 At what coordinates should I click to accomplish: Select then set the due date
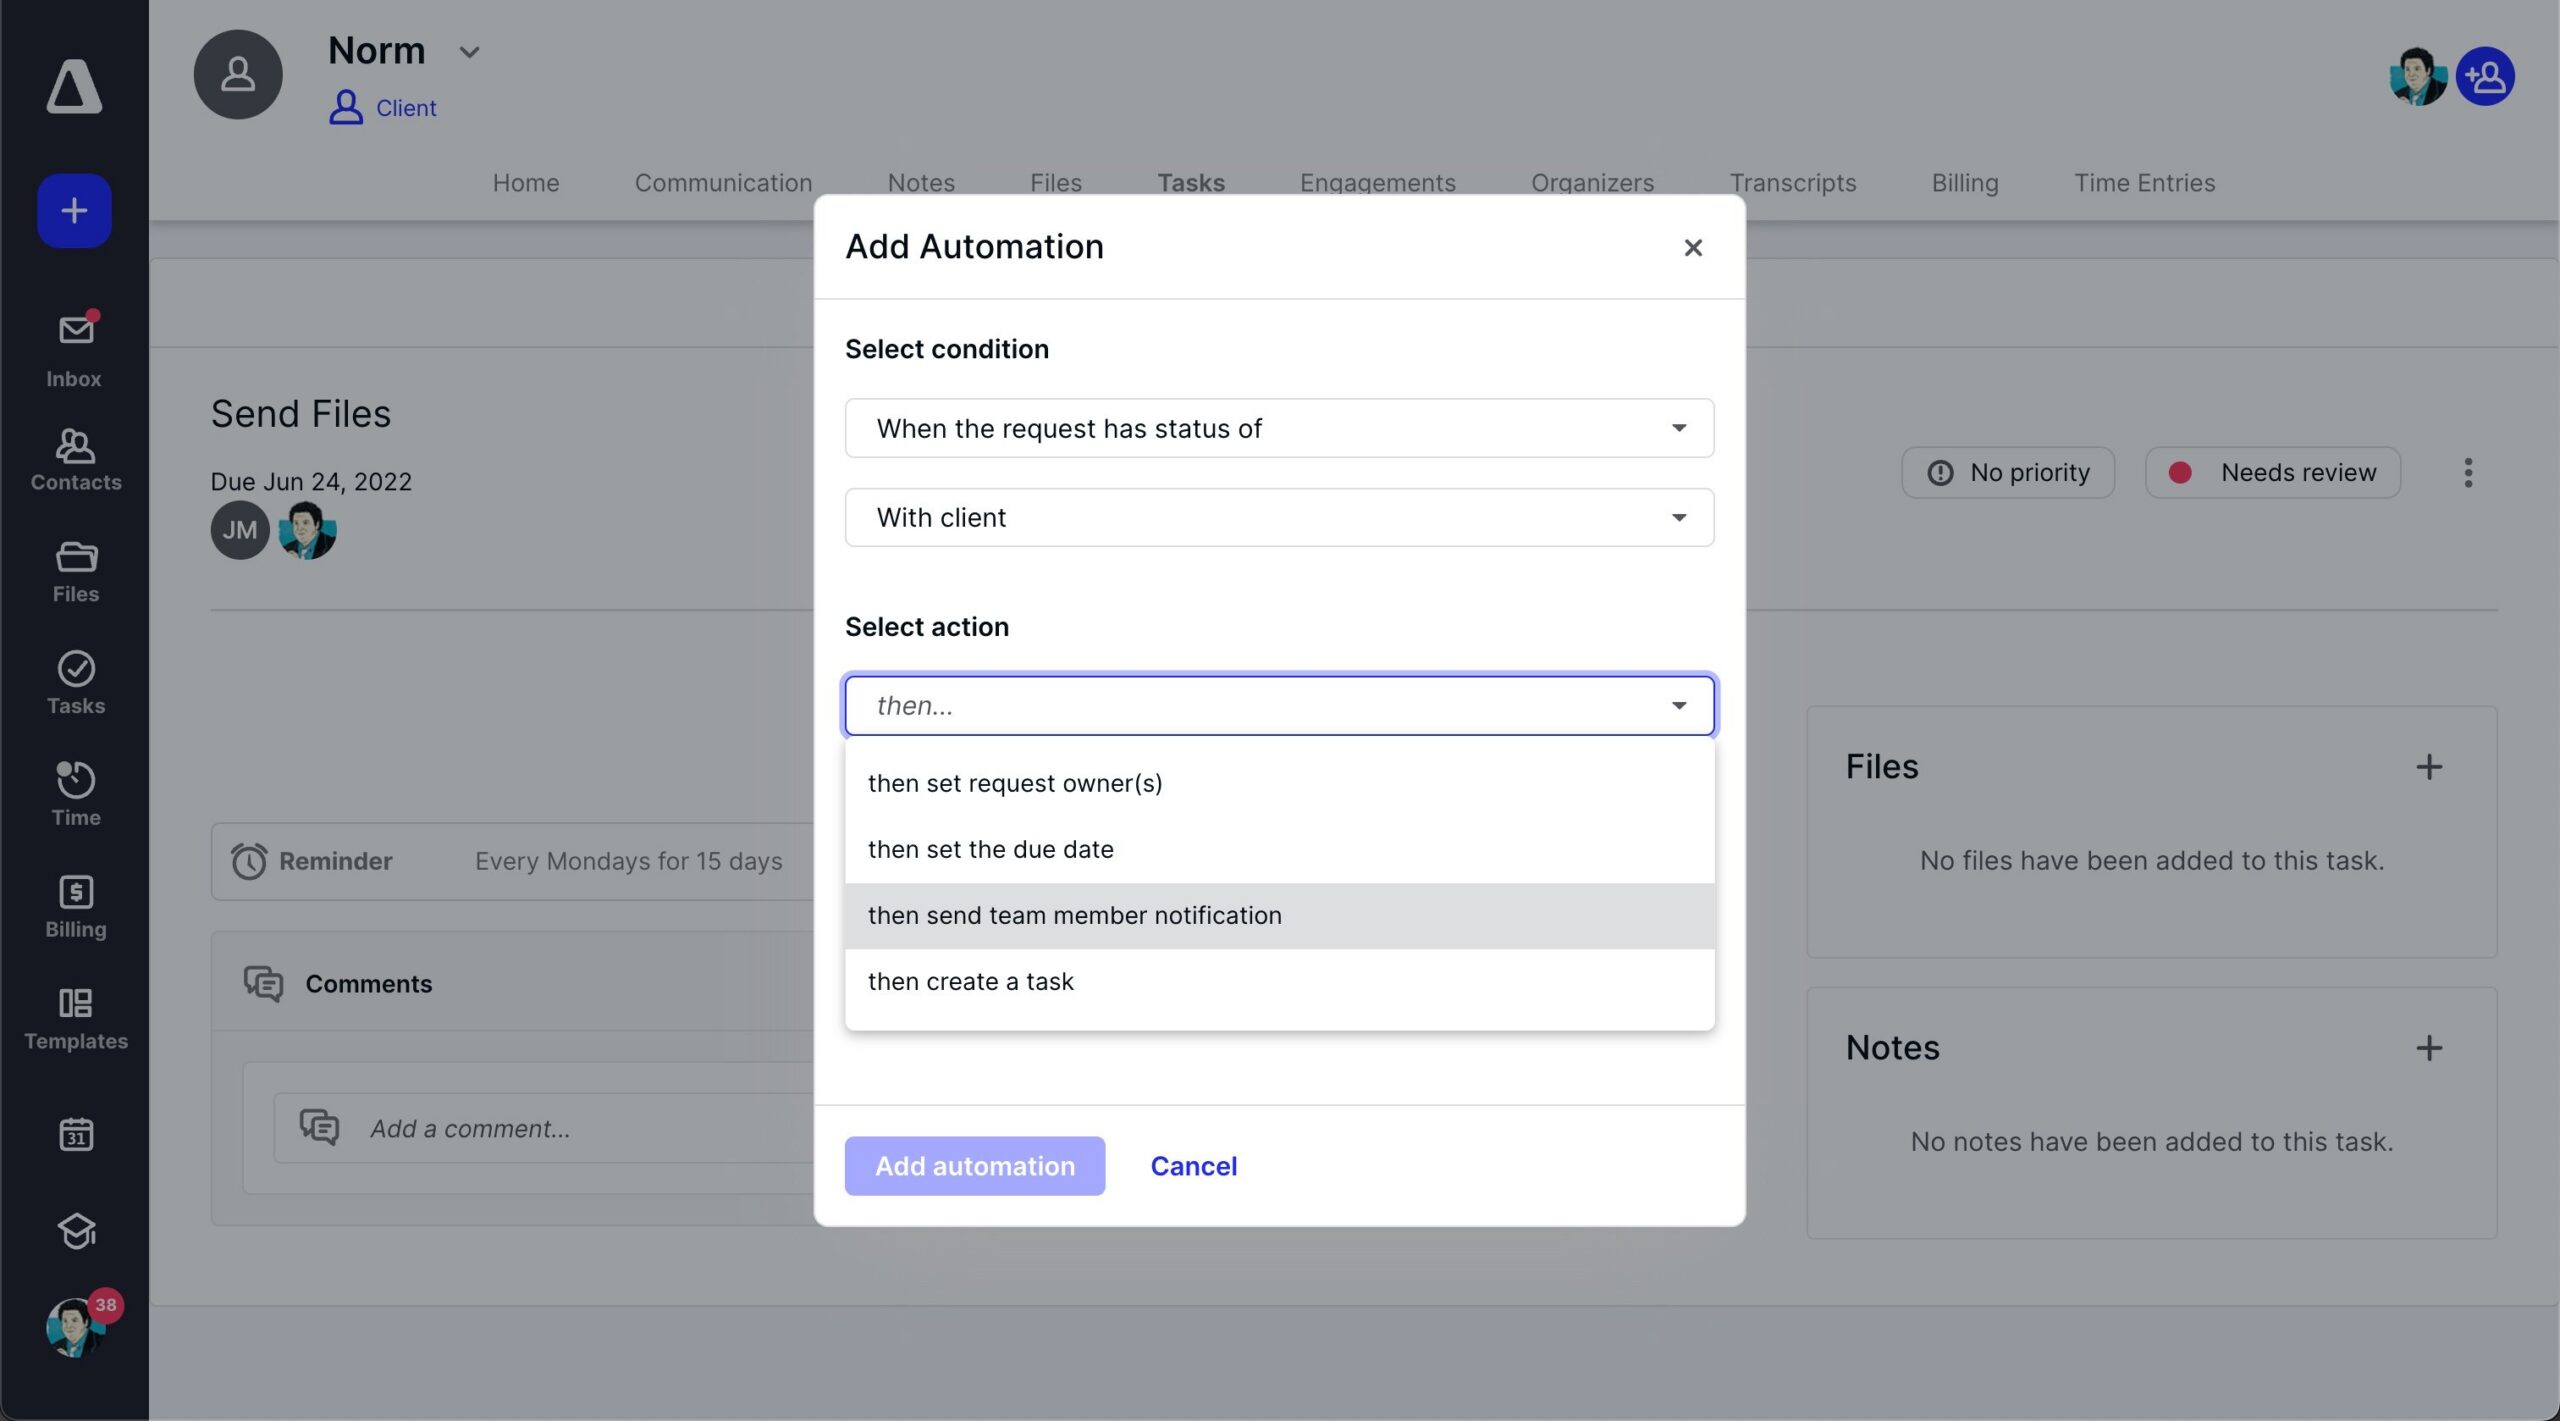(x=990, y=849)
